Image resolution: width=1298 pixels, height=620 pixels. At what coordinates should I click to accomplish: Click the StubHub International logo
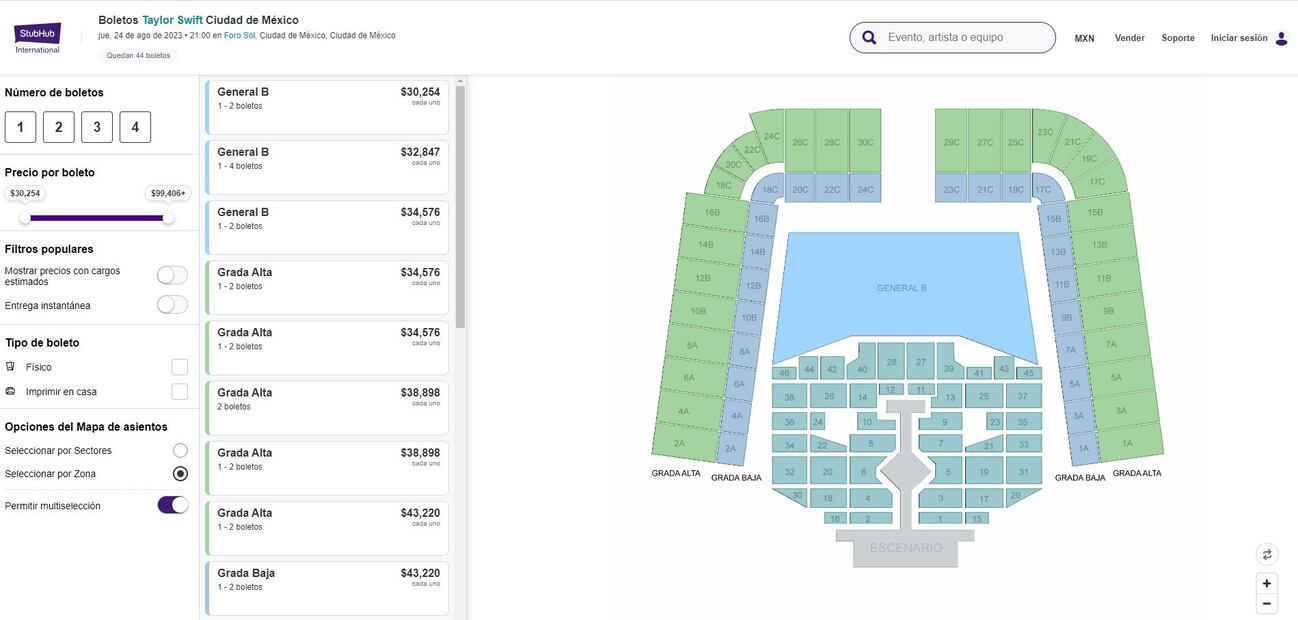coord(37,37)
